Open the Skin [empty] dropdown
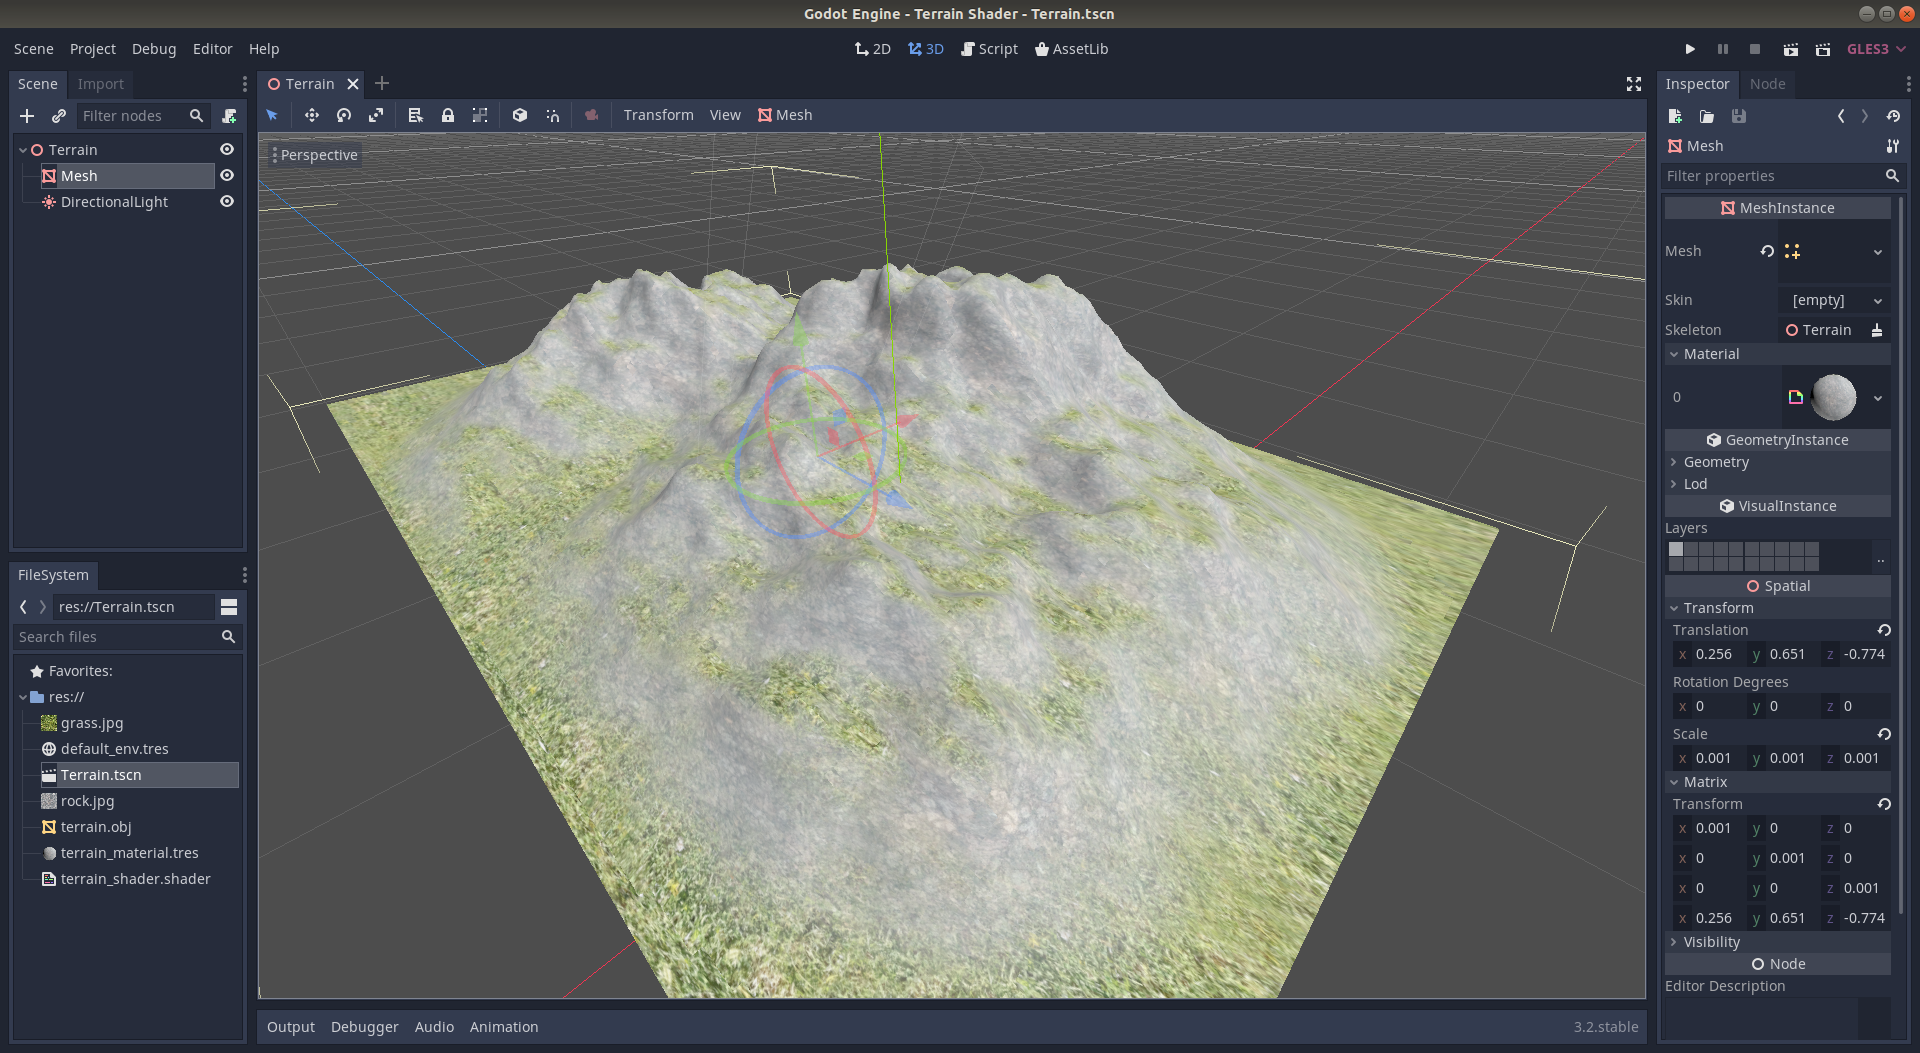The width and height of the screenshot is (1920, 1053). pyautogui.click(x=1835, y=300)
